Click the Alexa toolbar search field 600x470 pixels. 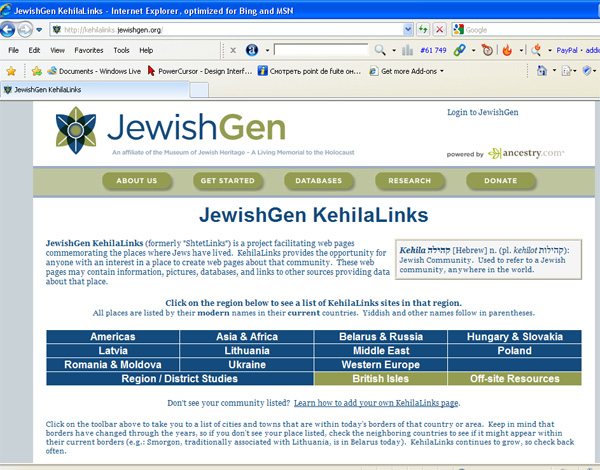click(x=321, y=50)
